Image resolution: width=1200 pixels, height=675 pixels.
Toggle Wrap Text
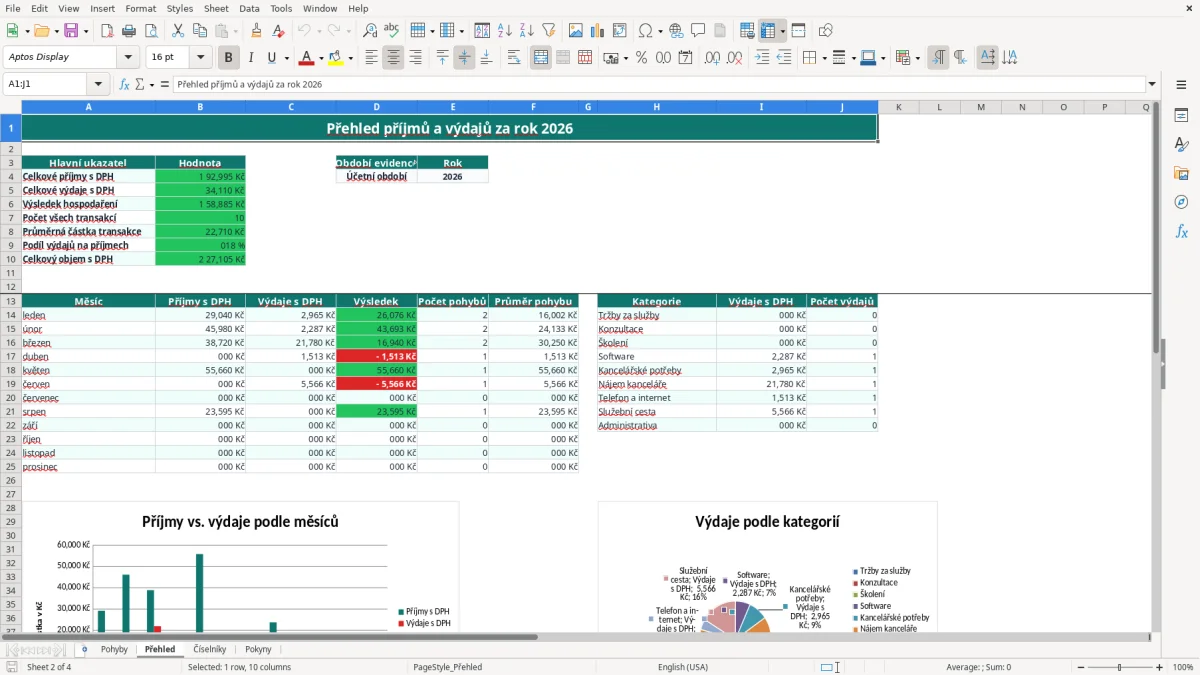click(514, 58)
